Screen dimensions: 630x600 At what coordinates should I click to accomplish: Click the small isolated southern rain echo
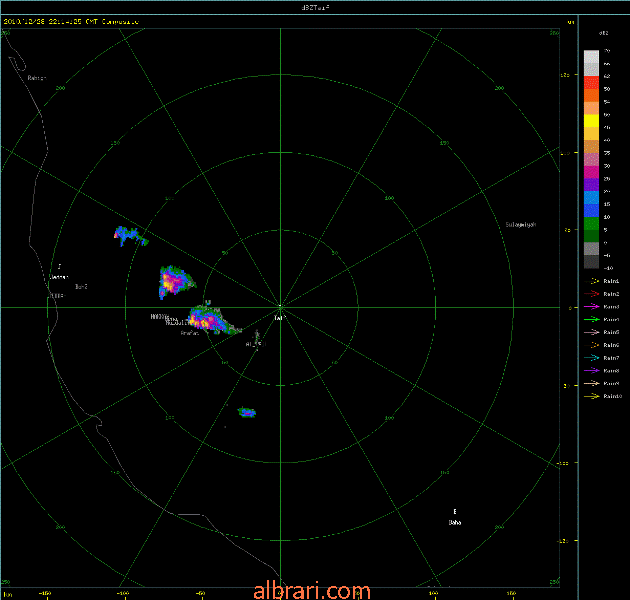pyautogui.click(x=247, y=412)
